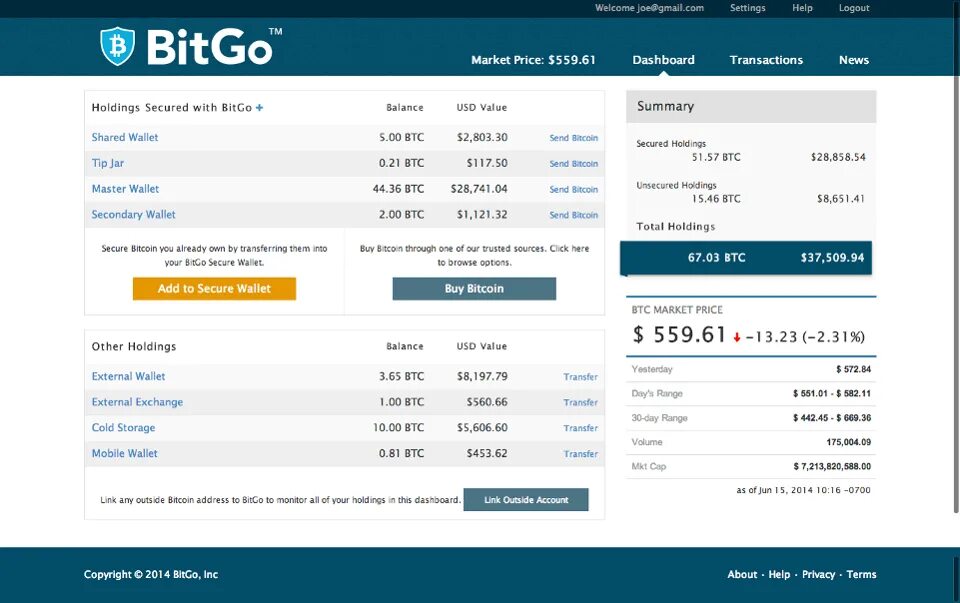Screen dimensions: 960x603
Task: Log out using the Logout link
Action: [x=854, y=8]
